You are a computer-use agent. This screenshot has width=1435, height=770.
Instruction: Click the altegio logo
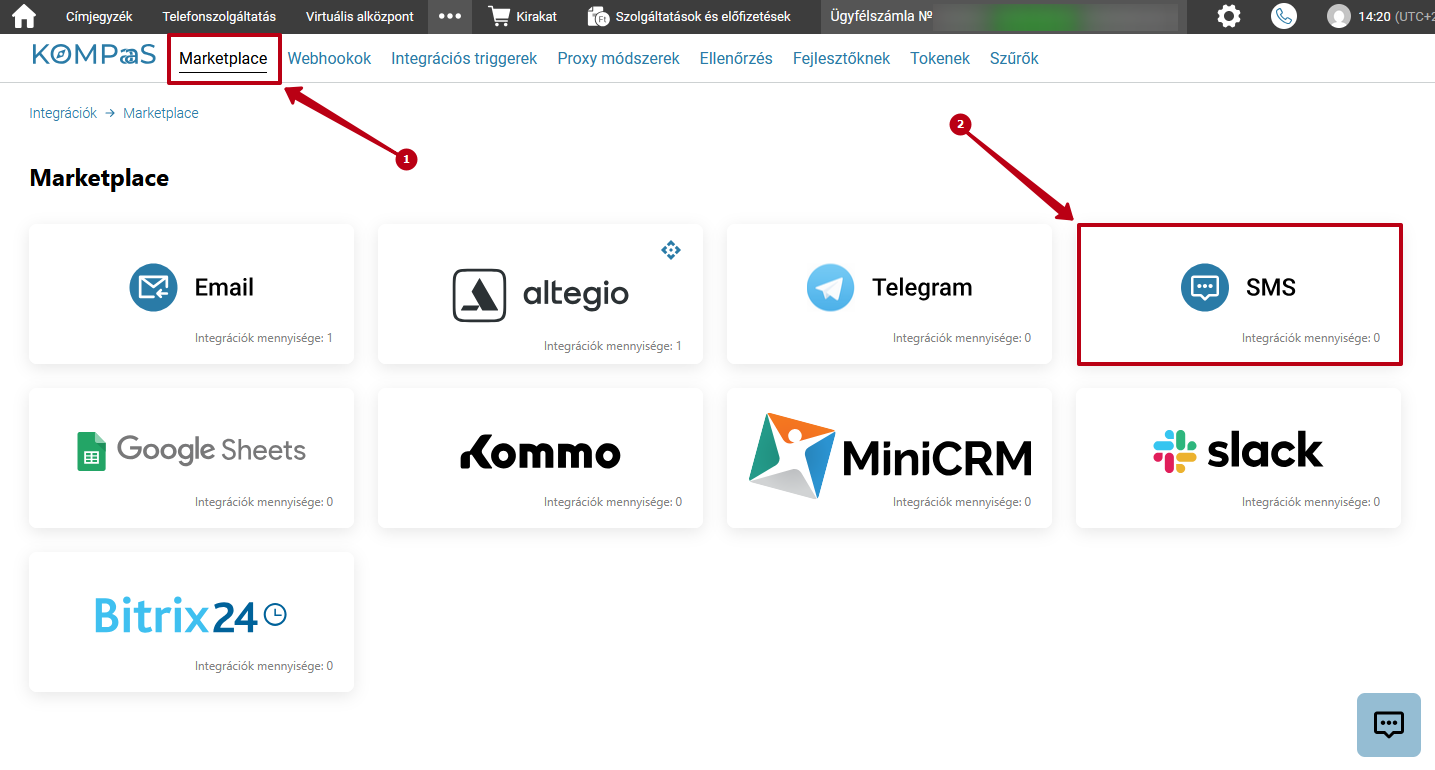[541, 295]
